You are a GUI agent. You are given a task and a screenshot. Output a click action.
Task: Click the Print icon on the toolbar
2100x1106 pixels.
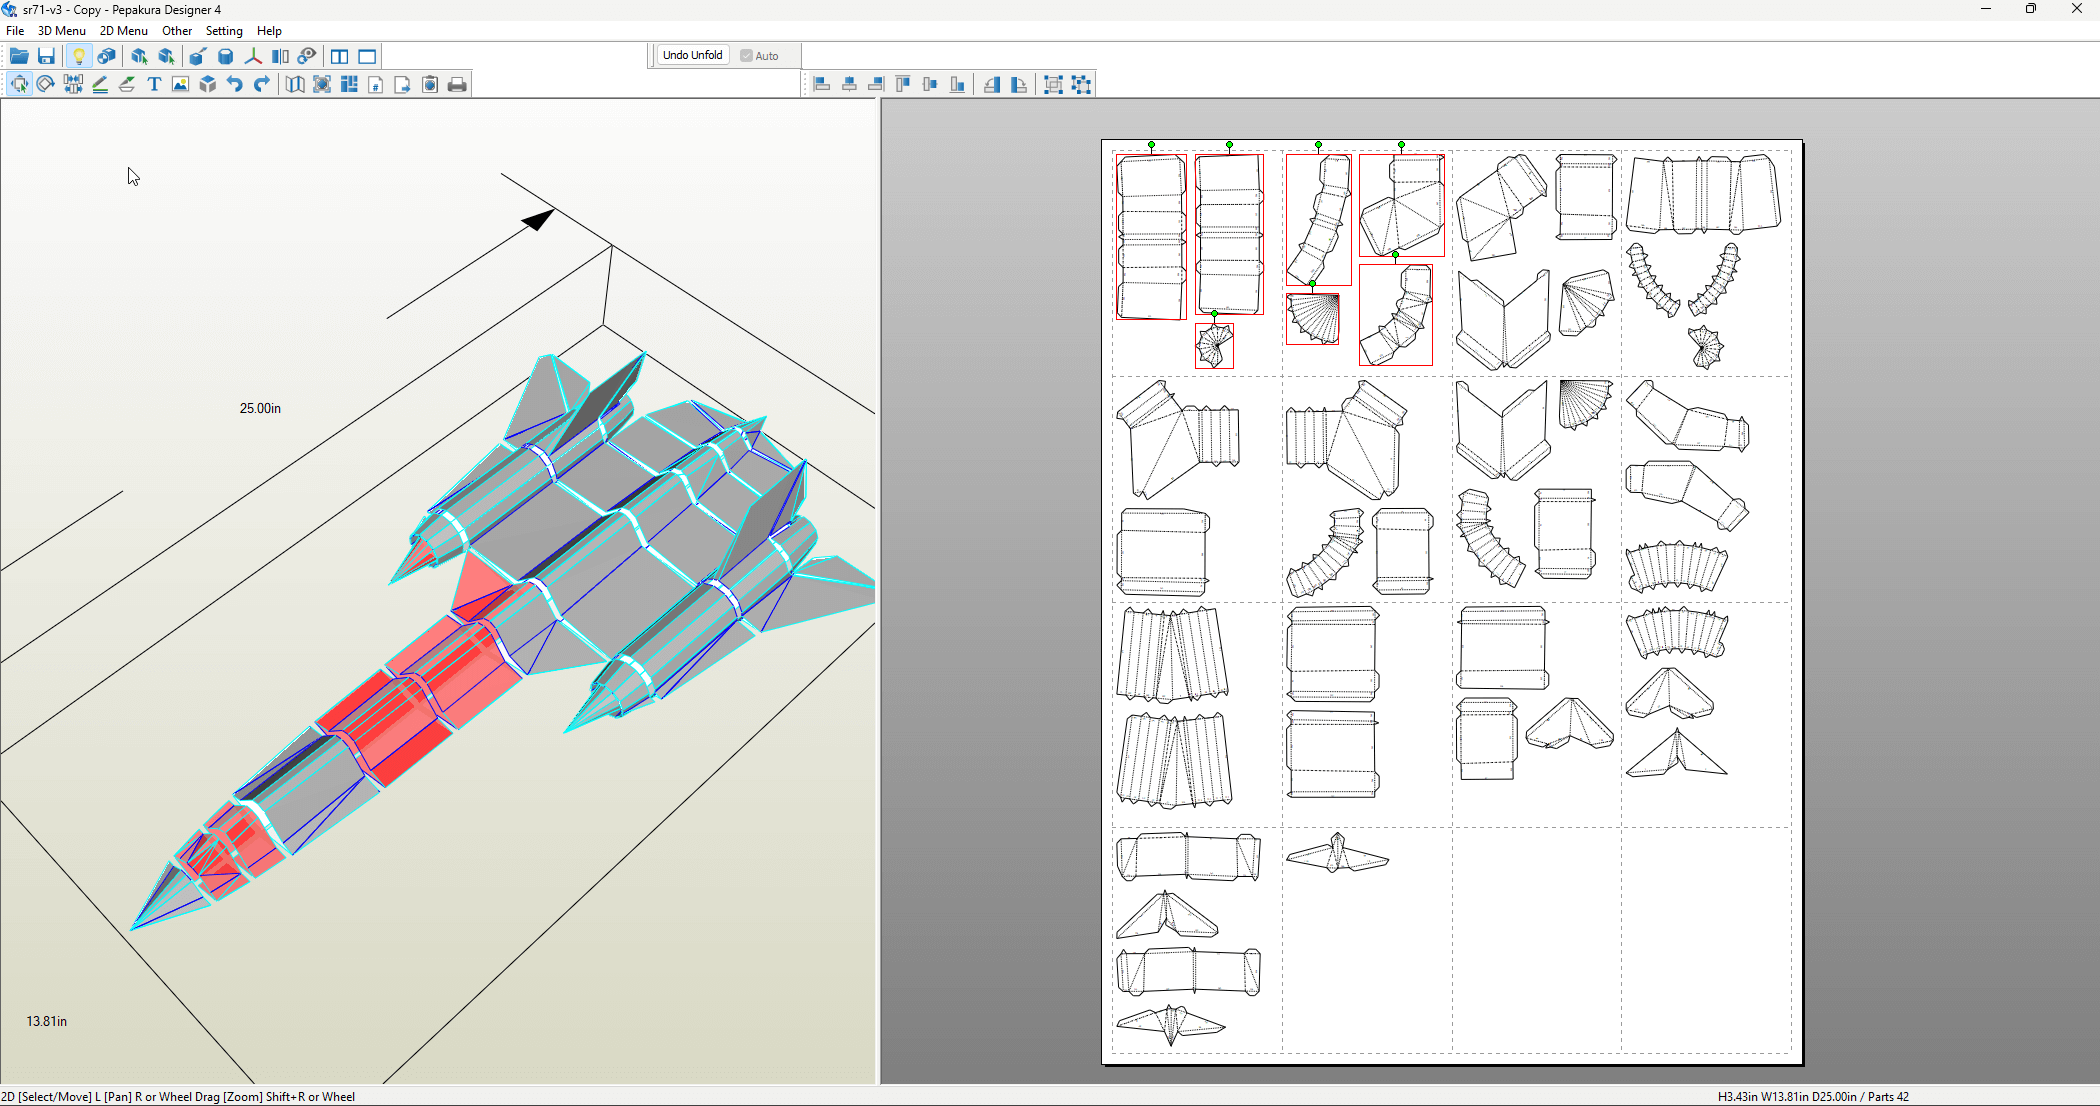pyautogui.click(x=457, y=84)
